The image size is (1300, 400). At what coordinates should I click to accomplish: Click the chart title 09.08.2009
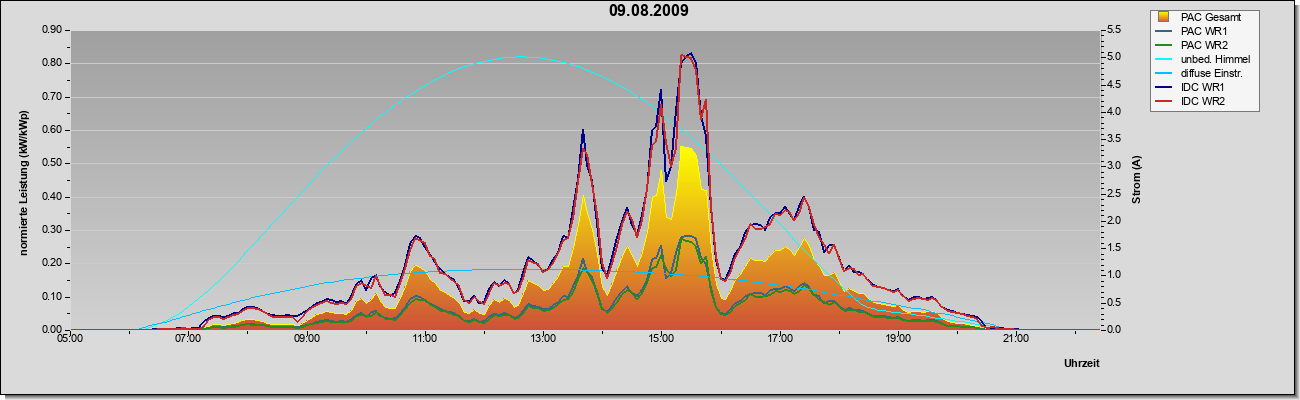pyautogui.click(x=648, y=11)
